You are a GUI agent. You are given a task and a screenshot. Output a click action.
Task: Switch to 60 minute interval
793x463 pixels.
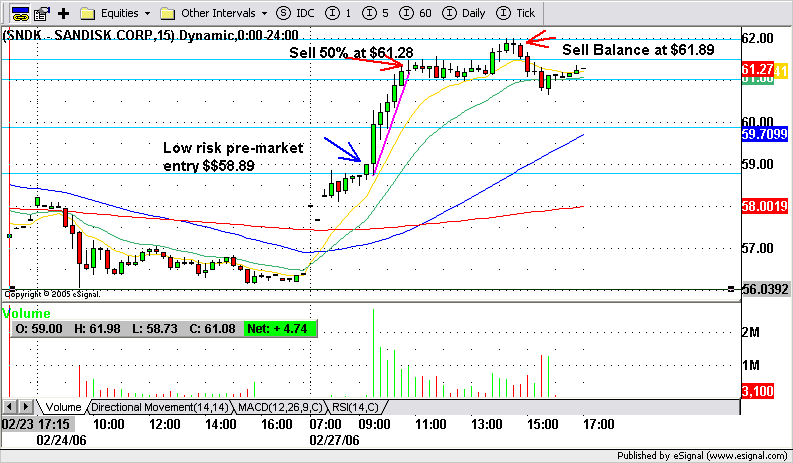point(416,13)
